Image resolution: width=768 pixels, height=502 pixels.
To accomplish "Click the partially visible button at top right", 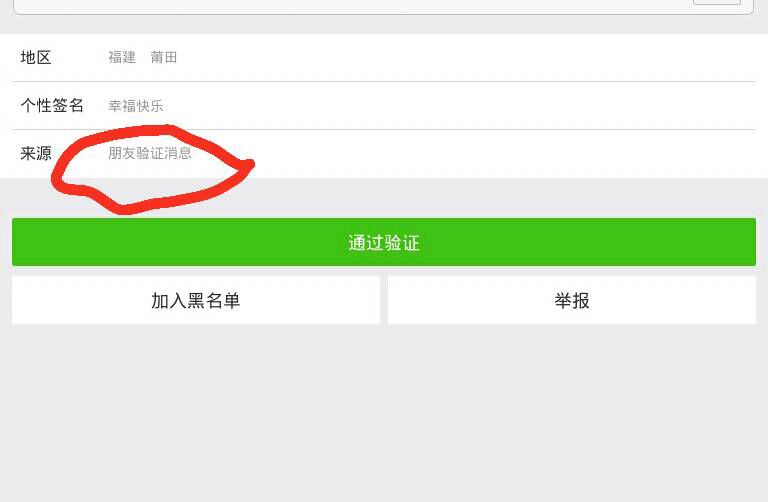I will pyautogui.click(x=717, y=2).
